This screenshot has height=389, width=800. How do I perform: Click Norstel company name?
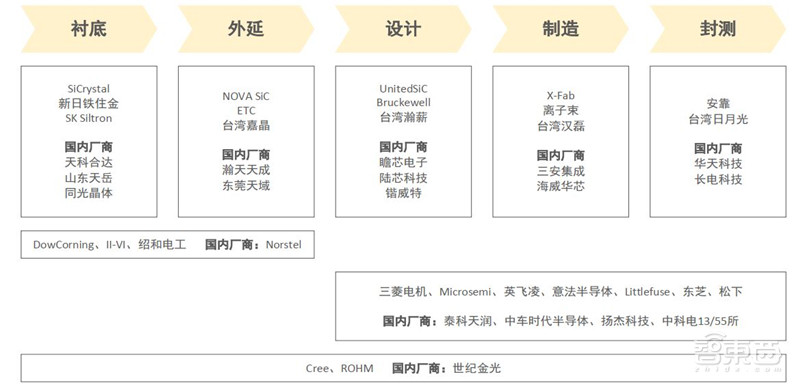pyautogui.click(x=284, y=245)
